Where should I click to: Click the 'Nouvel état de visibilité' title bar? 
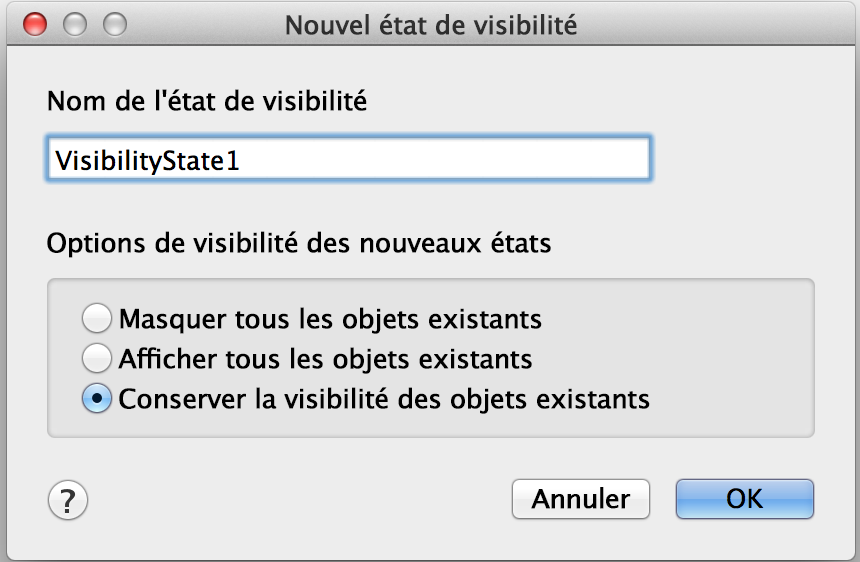431,24
